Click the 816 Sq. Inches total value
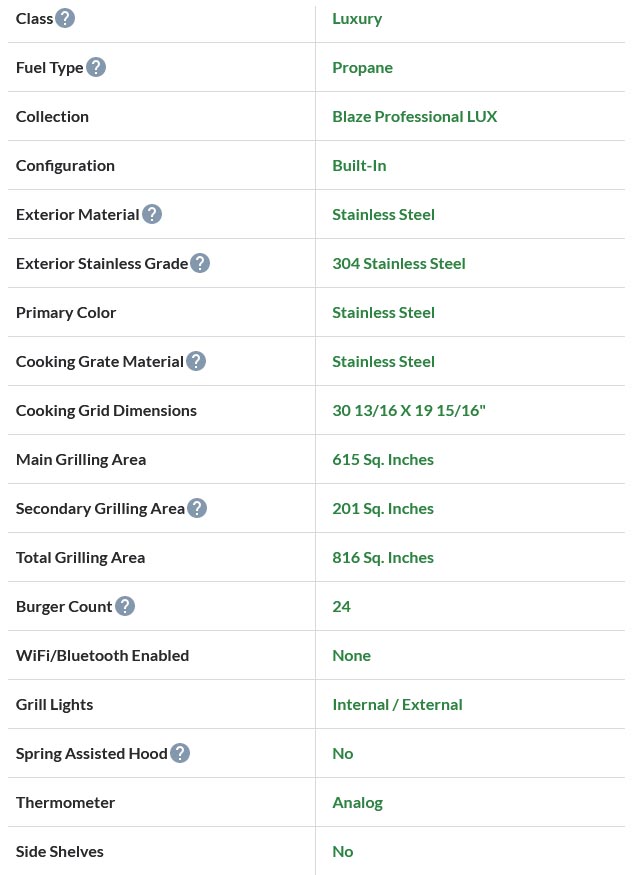 [x=383, y=557]
